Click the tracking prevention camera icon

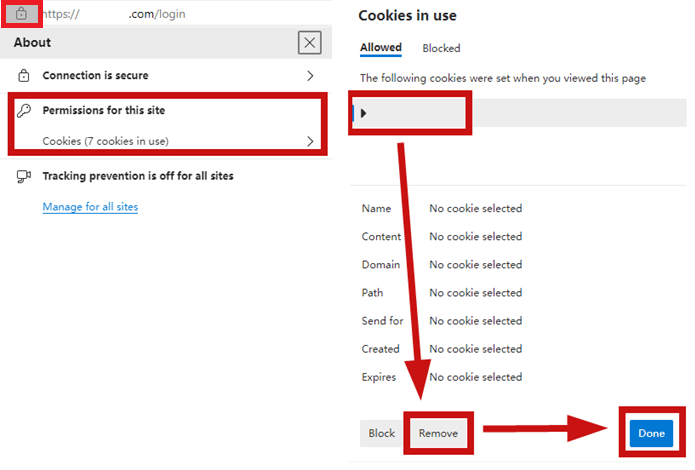23,176
